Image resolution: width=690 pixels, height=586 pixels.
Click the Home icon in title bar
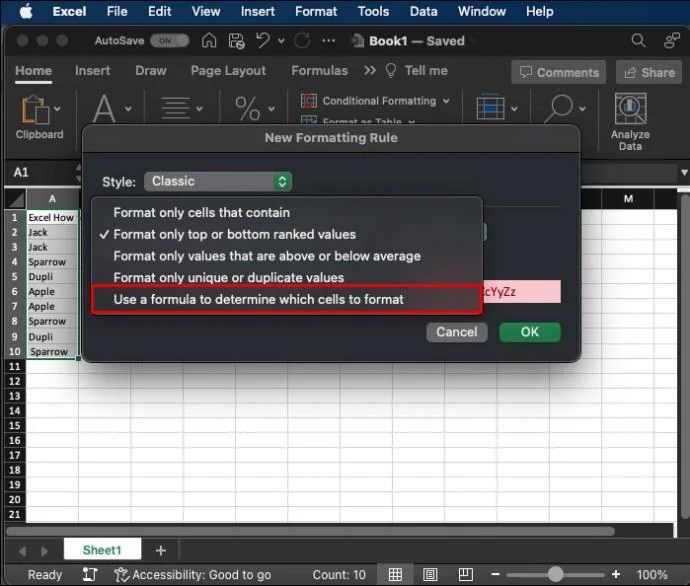pyautogui.click(x=209, y=41)
